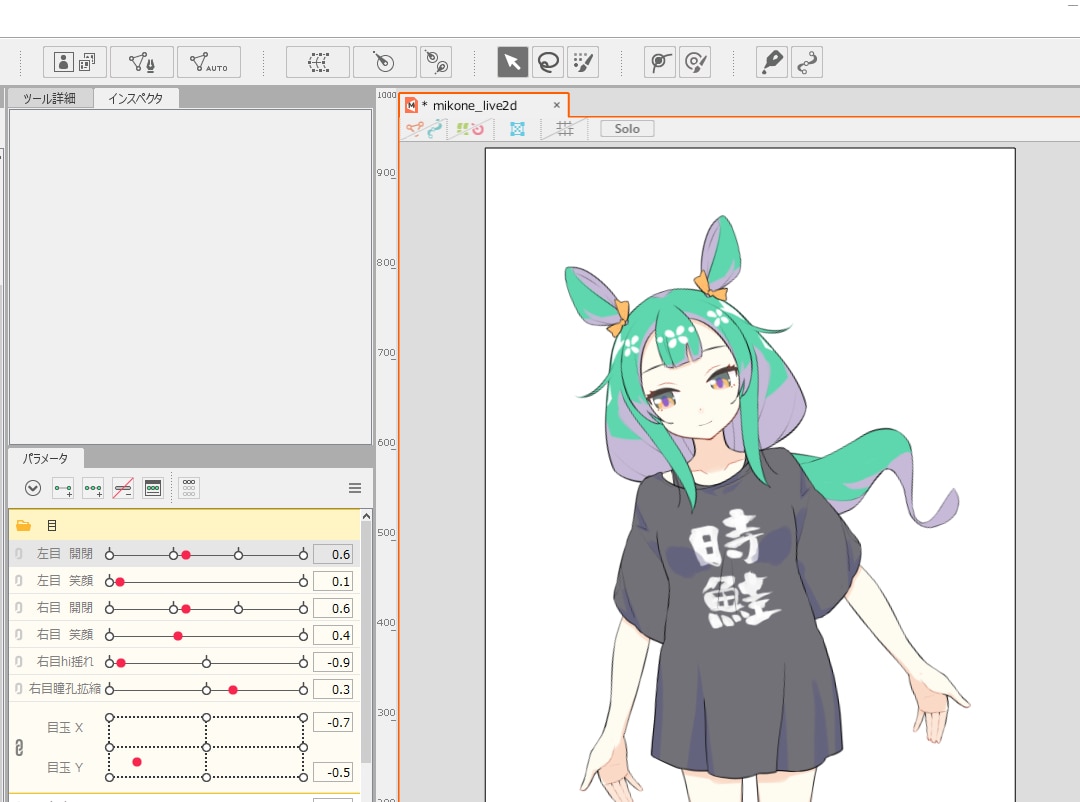1080x802 pixels.
Task: Toggle link clip on 右目瞳孔拡縮 row
Action: tap(19, 688)
